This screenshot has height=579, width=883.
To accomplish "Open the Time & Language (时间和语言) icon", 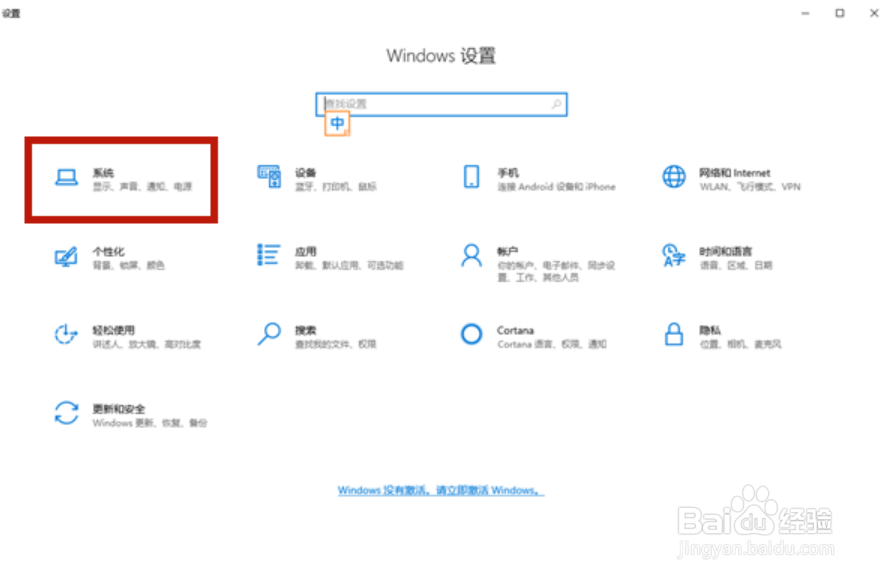I will [674, 256].
